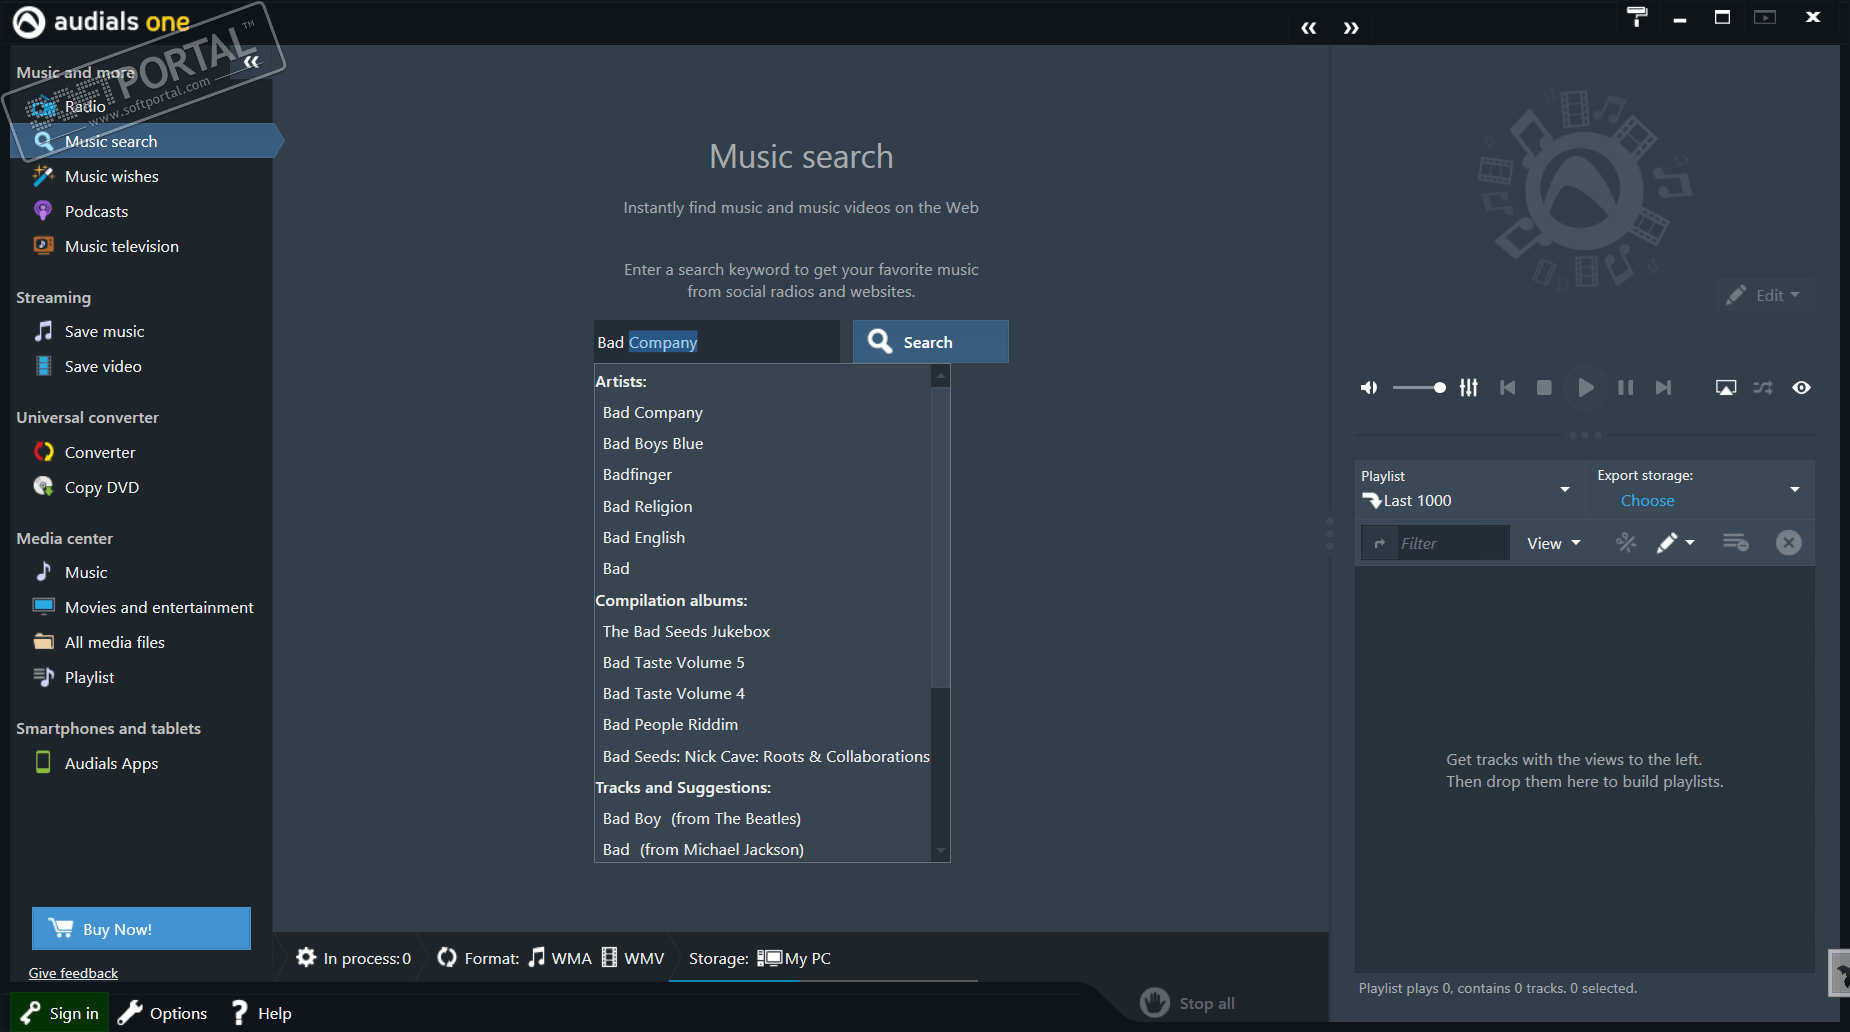Click the Movies and entertainment monitor icon

[43, 607]
